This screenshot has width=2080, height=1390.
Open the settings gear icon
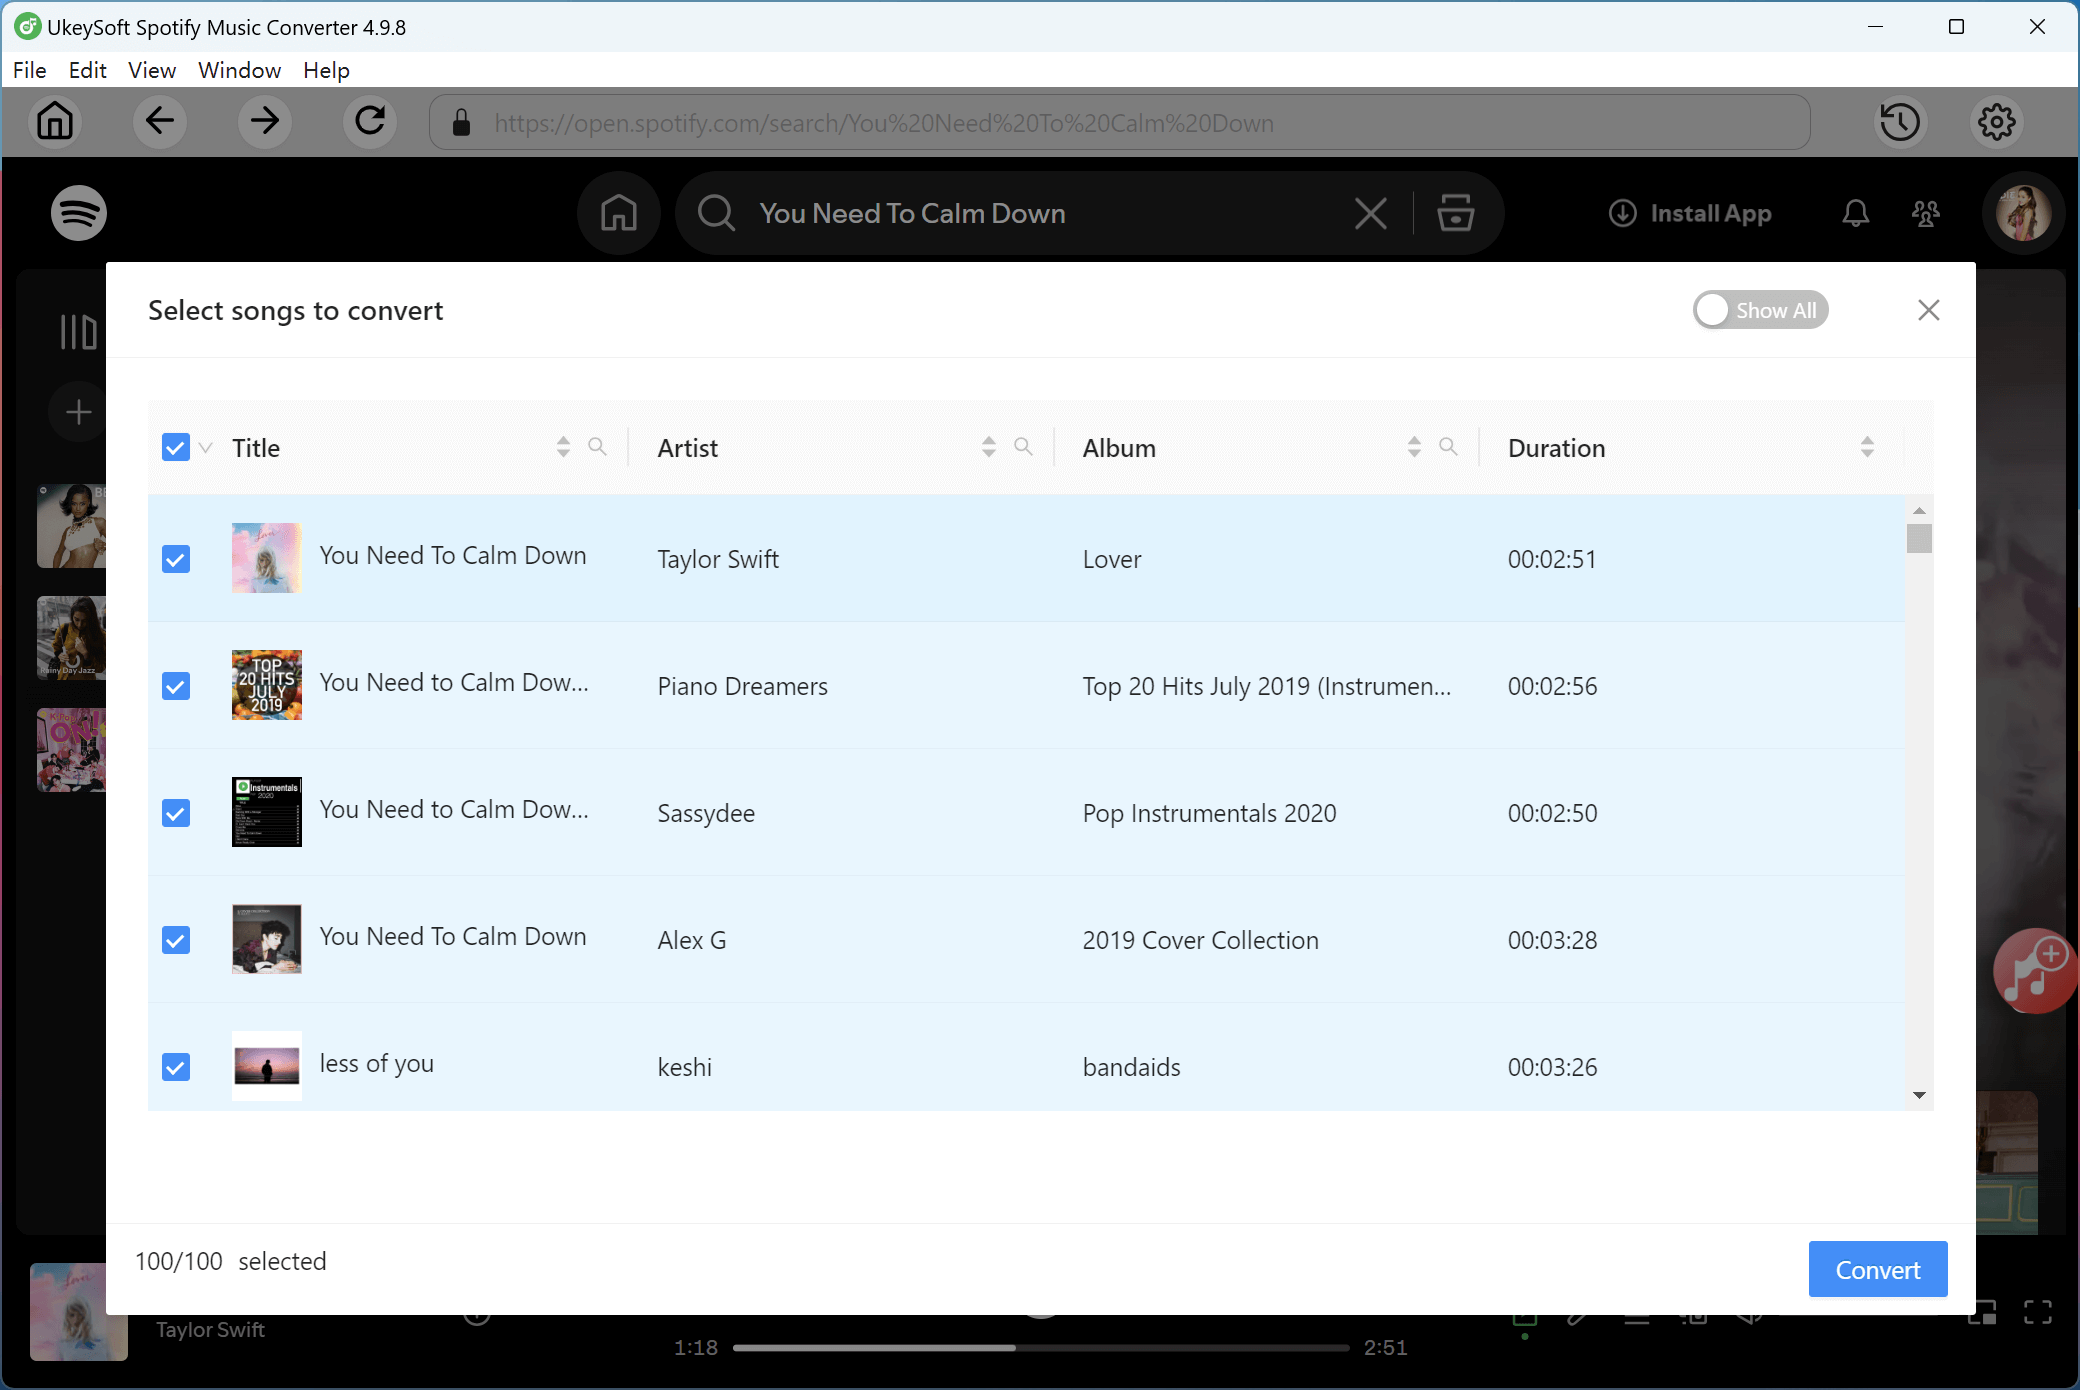[1996, 122]
